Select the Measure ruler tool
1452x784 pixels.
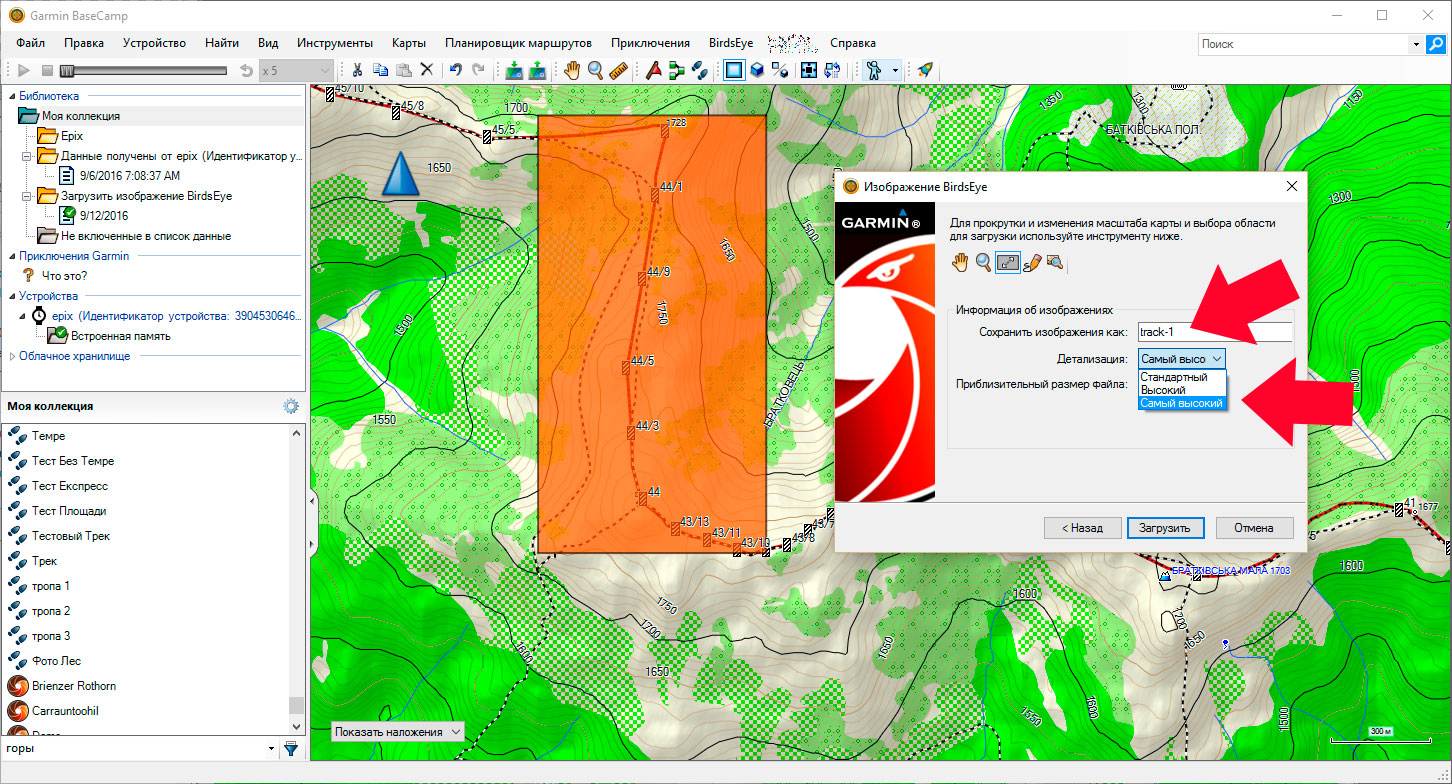click(618, 70)
